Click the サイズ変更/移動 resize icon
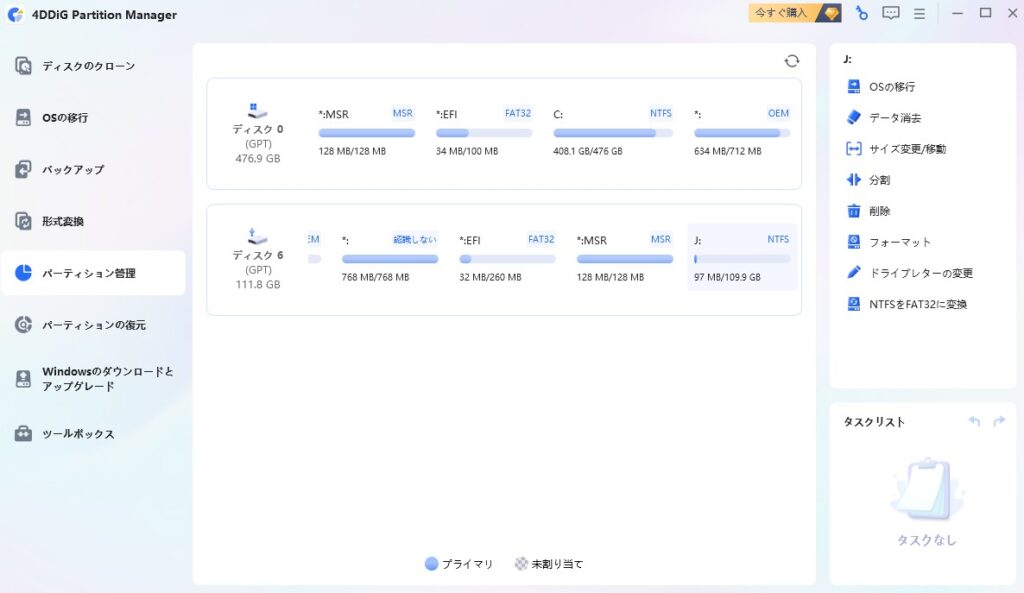Viewport: 1024px width, 593px height. pyautogui.click(x=854, y=149)
